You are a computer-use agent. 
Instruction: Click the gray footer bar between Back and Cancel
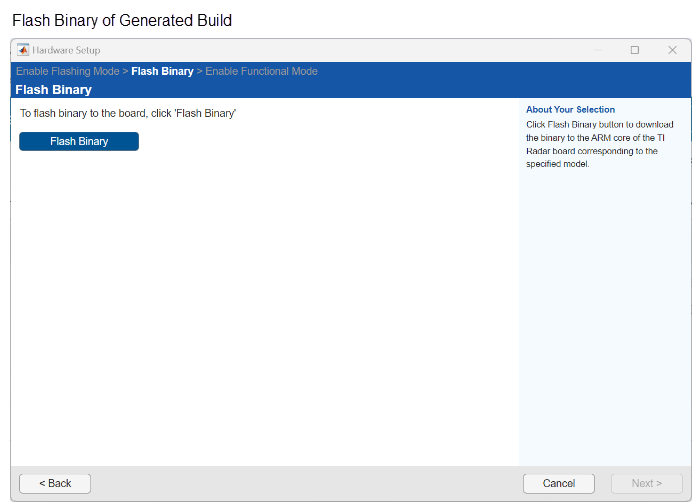300,483
